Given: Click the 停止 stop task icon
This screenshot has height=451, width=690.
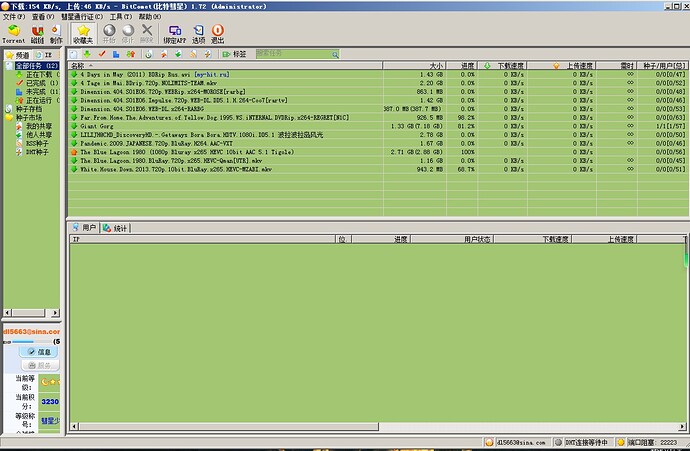Looking at the screenshot, I should (x=128, y=34).
